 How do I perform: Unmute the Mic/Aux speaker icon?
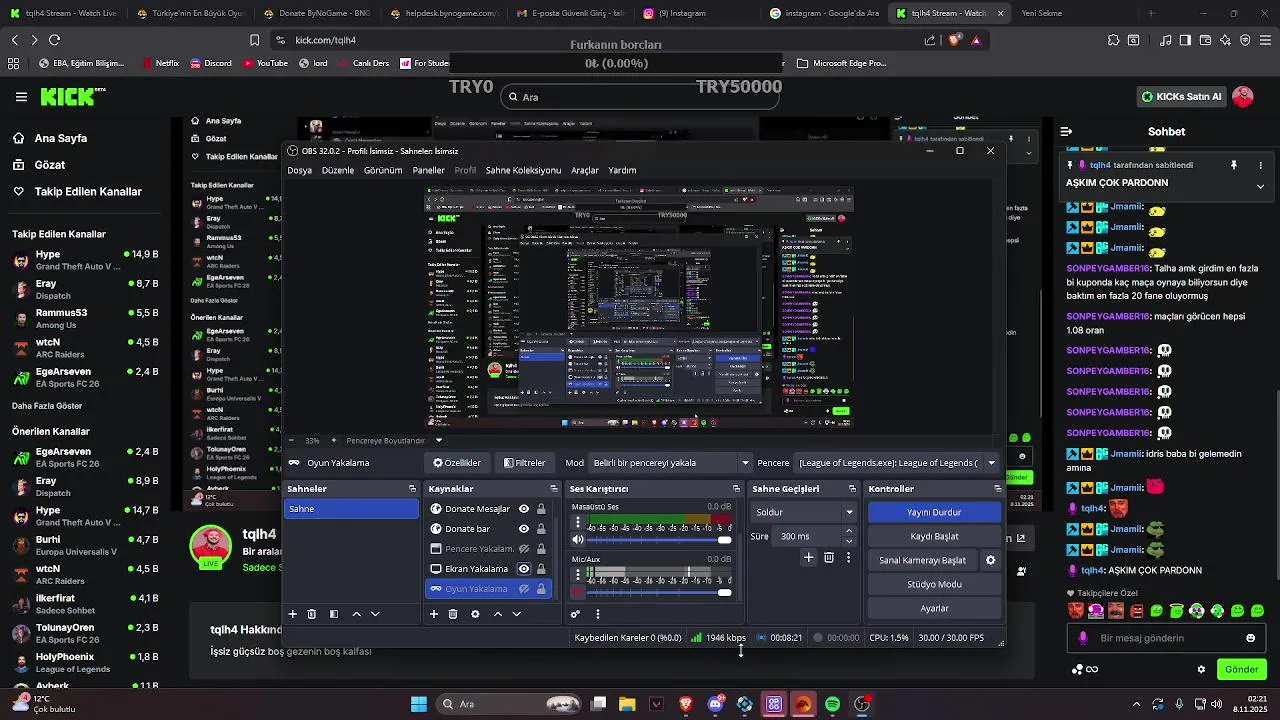pos(577,592)
